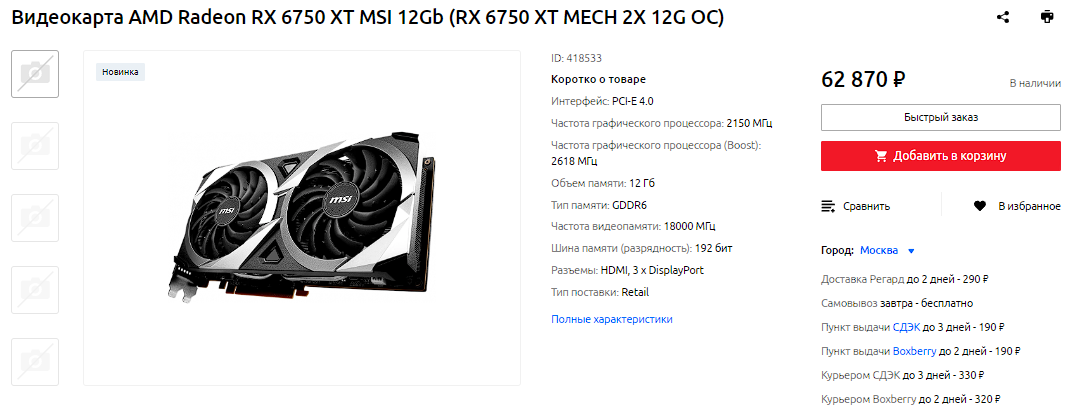Select the first photo placeholder thumbnail
The height and width of the screenshot is (415, 1067).
tap(35, 73)
